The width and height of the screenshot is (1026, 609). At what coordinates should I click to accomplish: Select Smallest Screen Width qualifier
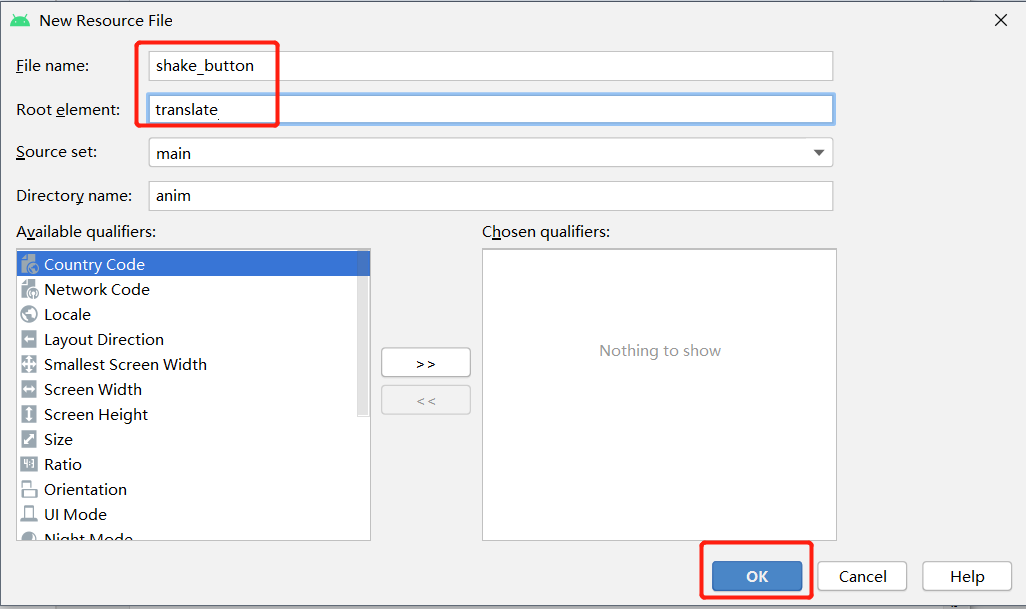pyautogui.click(x=187, y=364)
